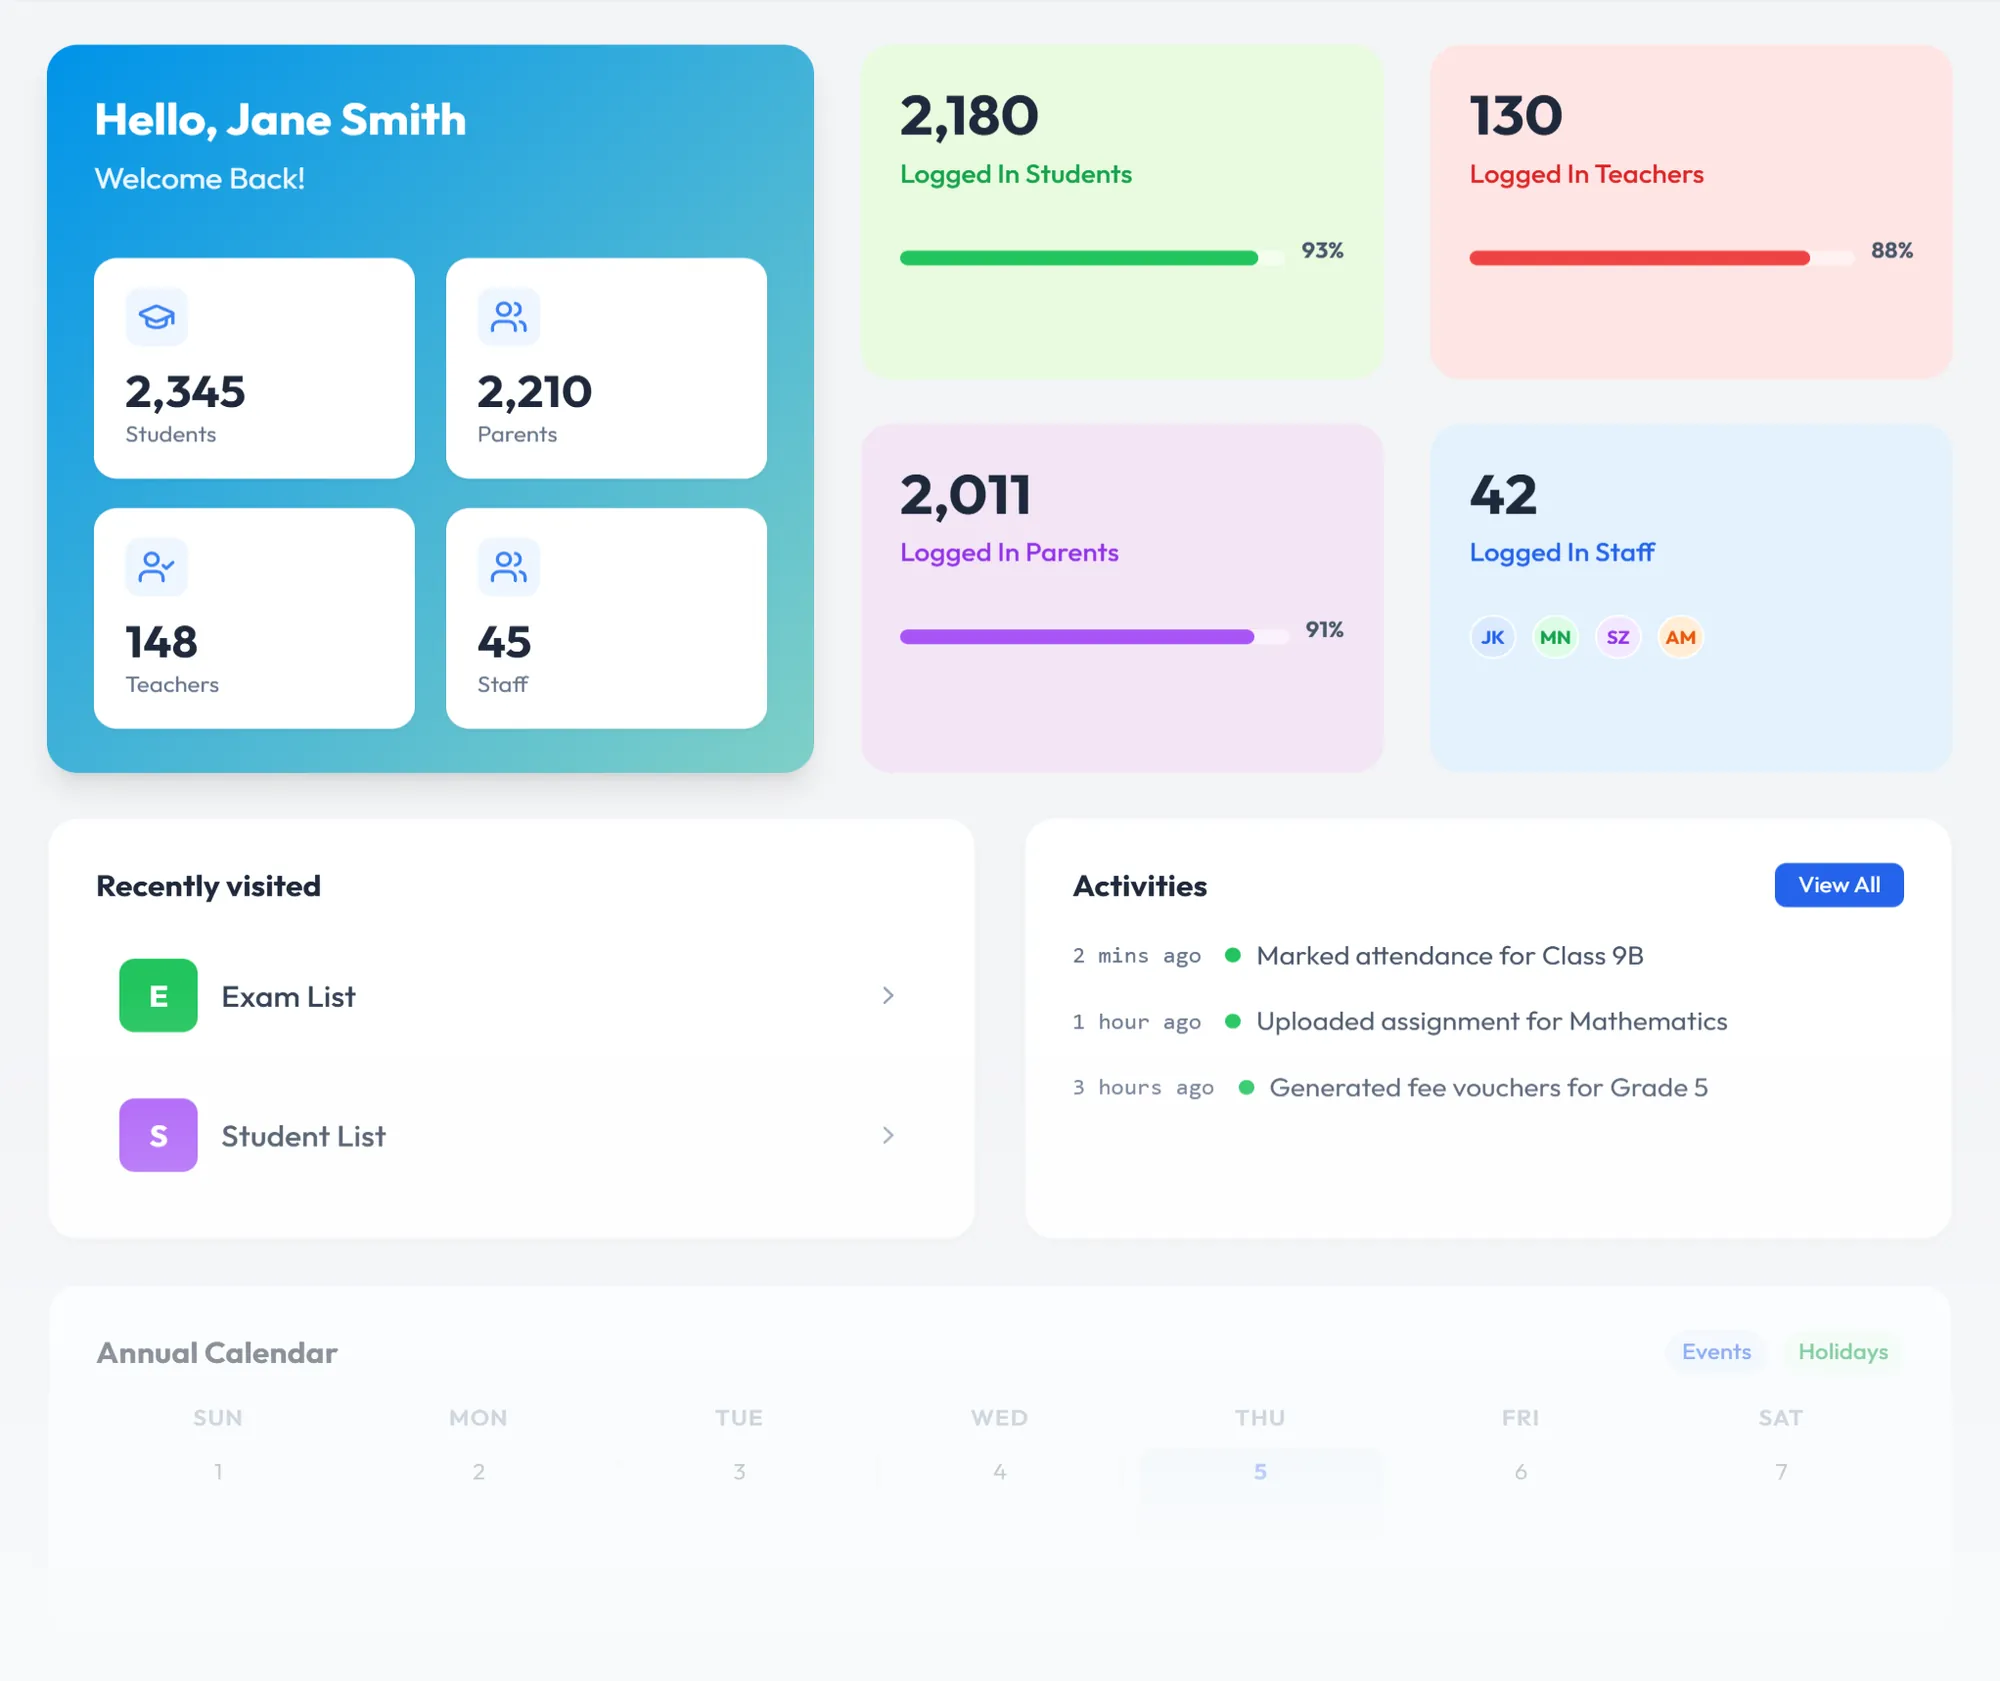The width and height of the screenshot is (2000, 1681).
Task: Select calendar day 5 under THU
Action: click(1260, 1472)
